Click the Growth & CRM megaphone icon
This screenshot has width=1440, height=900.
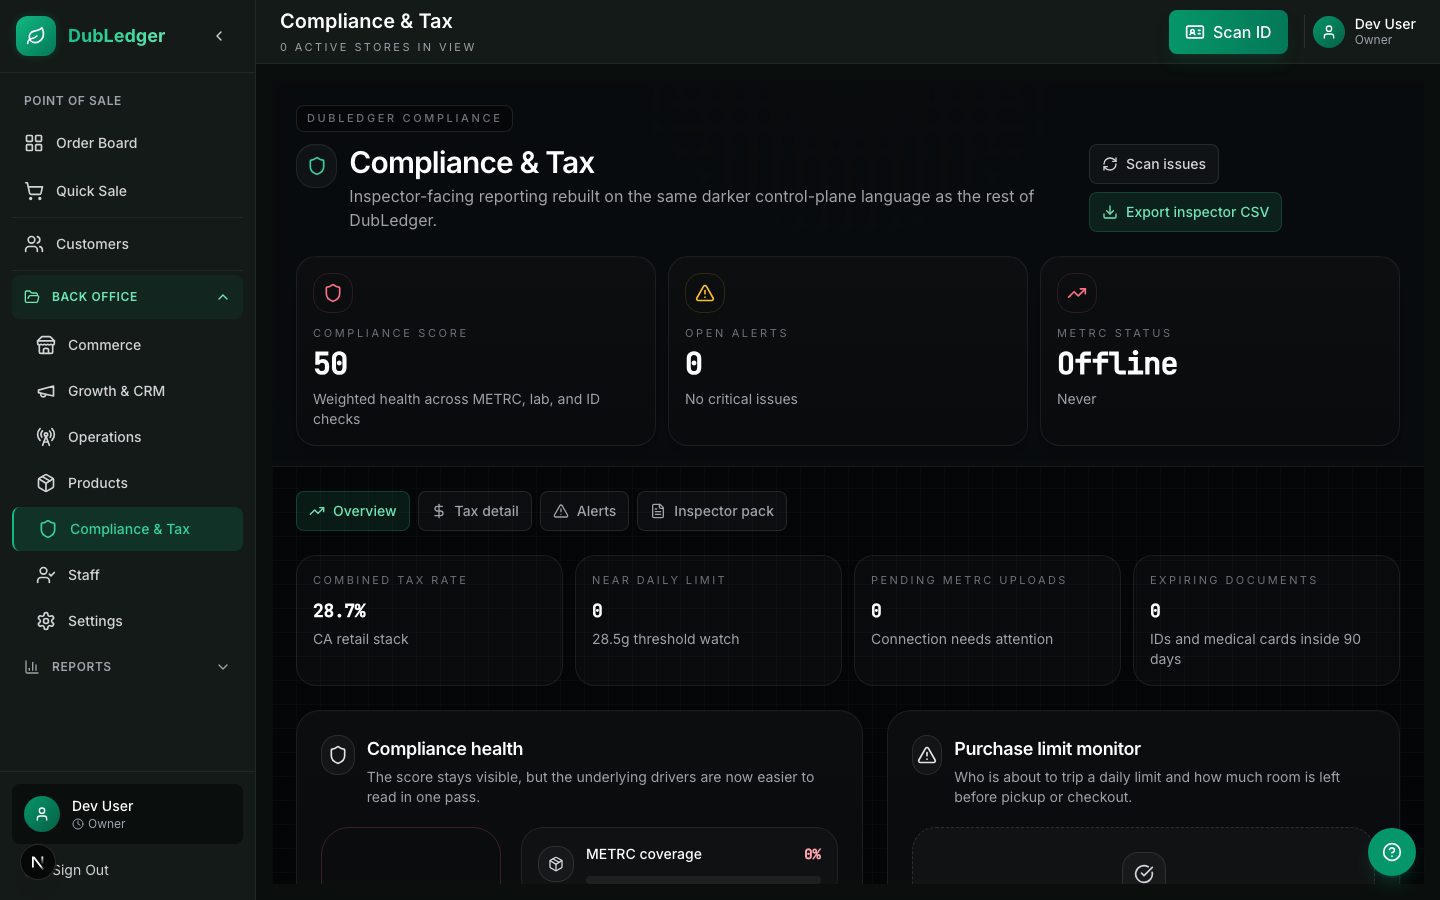click(46, 391)
